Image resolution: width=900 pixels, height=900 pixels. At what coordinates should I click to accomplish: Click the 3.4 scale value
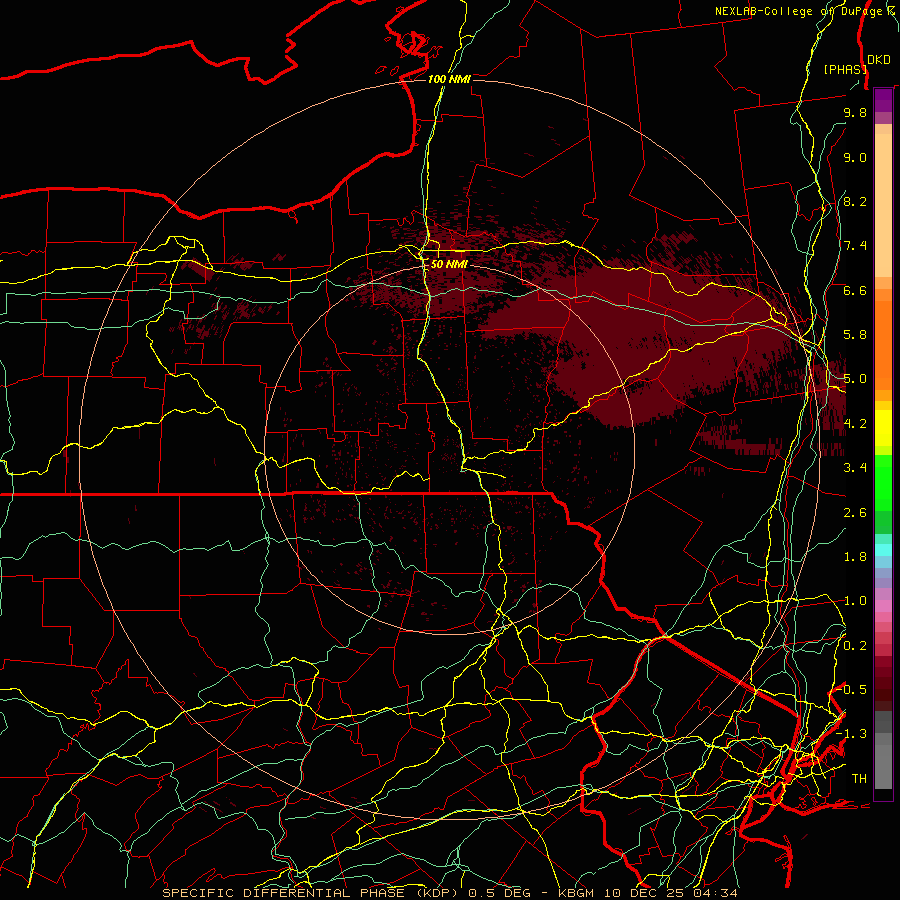click(x=855, y=468)
